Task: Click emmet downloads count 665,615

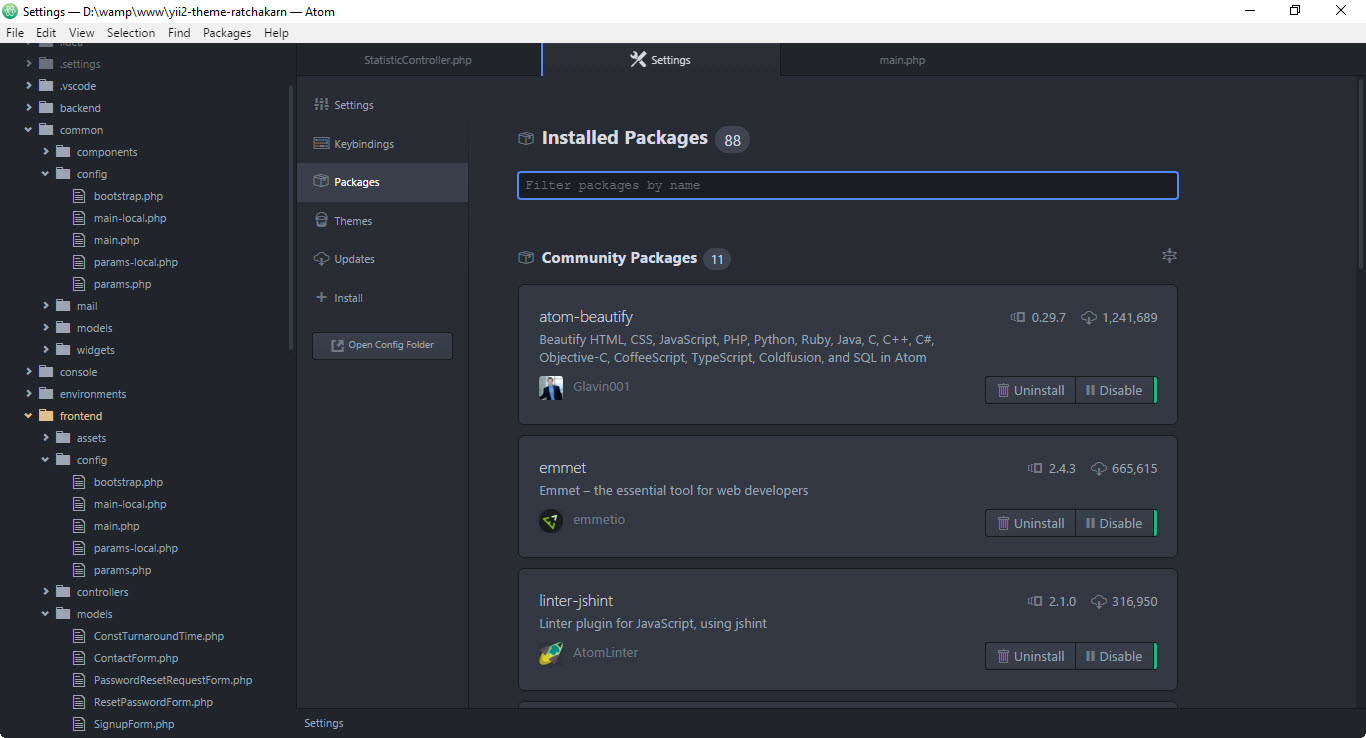Action: 1134,468
